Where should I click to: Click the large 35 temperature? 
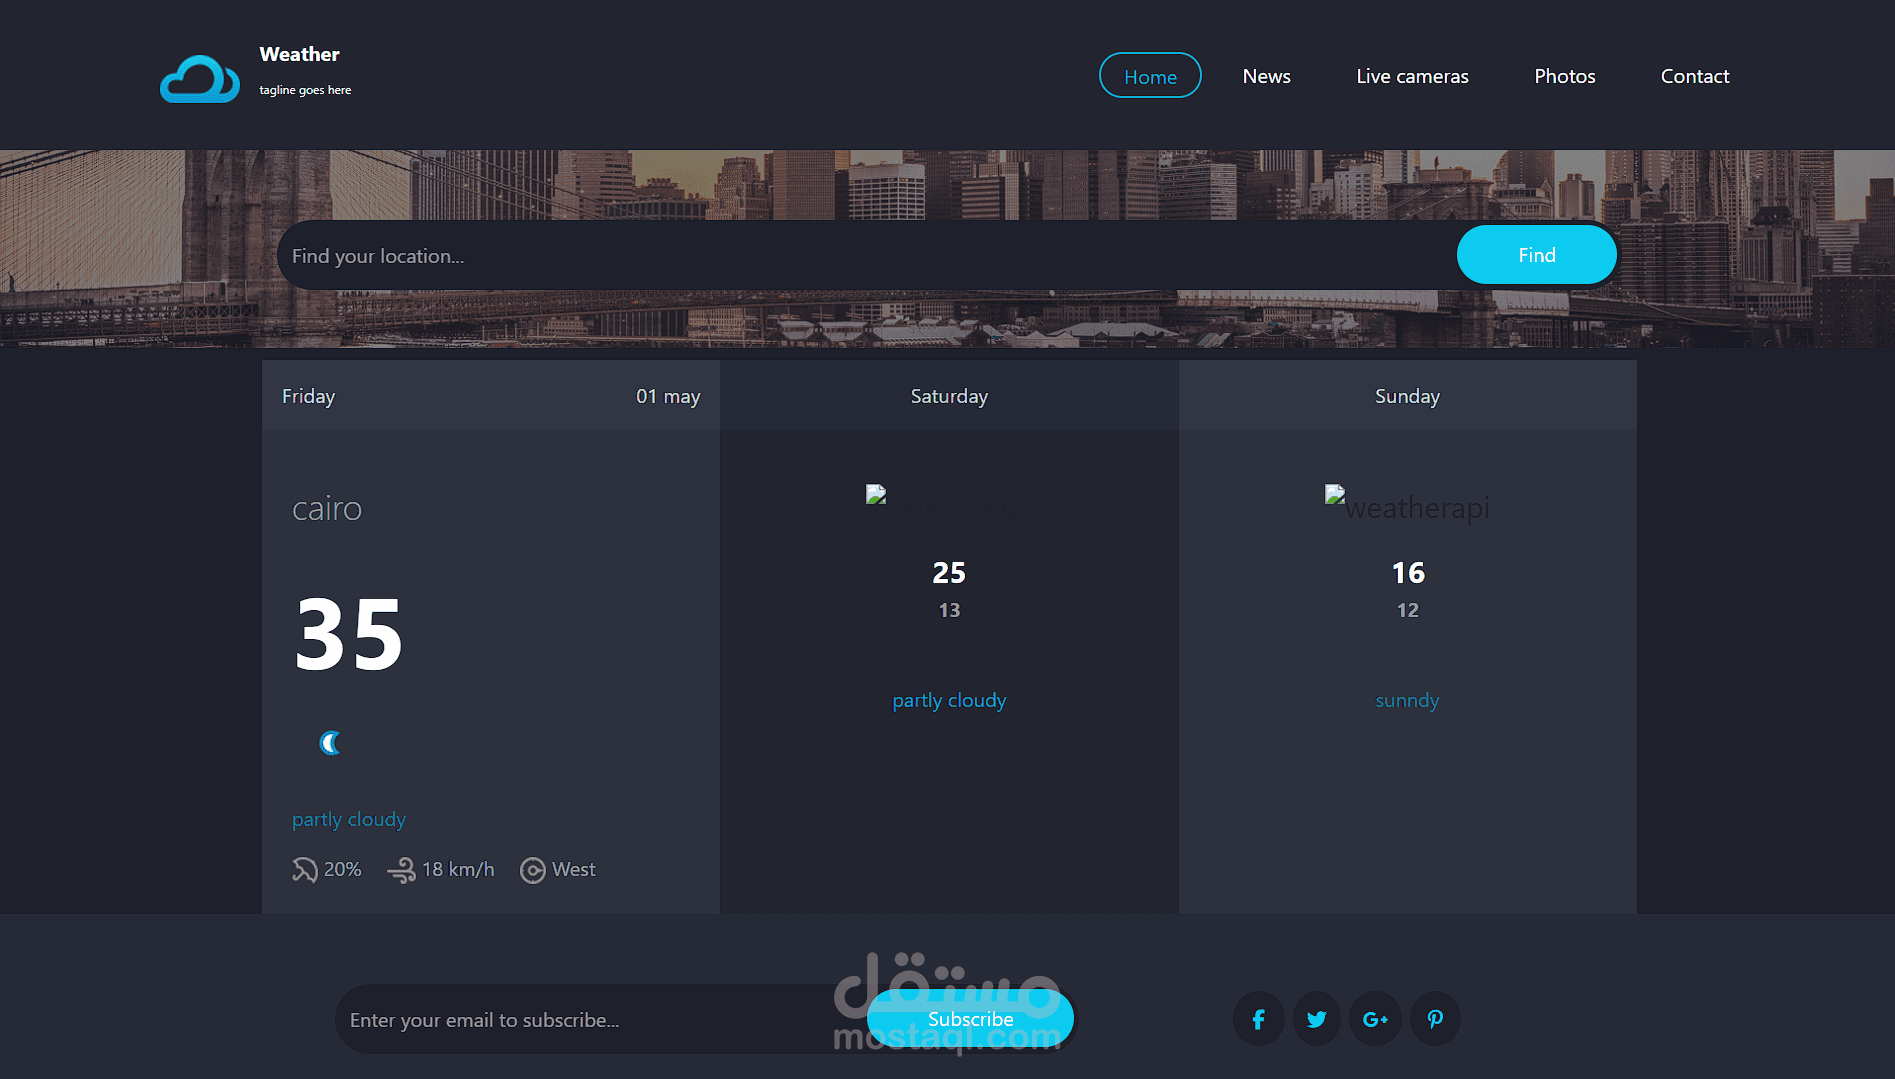click(x=349, y=634)
